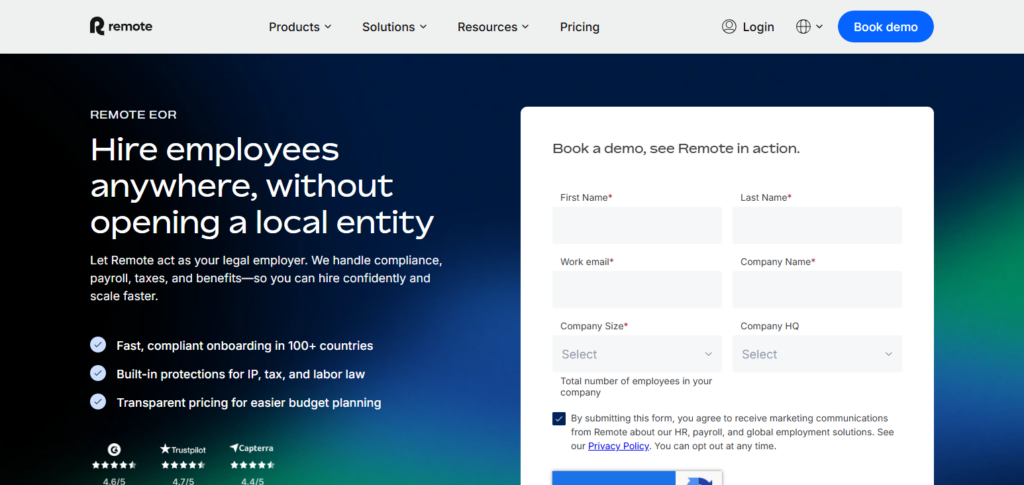Click the G2 rating logo

tap(114, 449)
